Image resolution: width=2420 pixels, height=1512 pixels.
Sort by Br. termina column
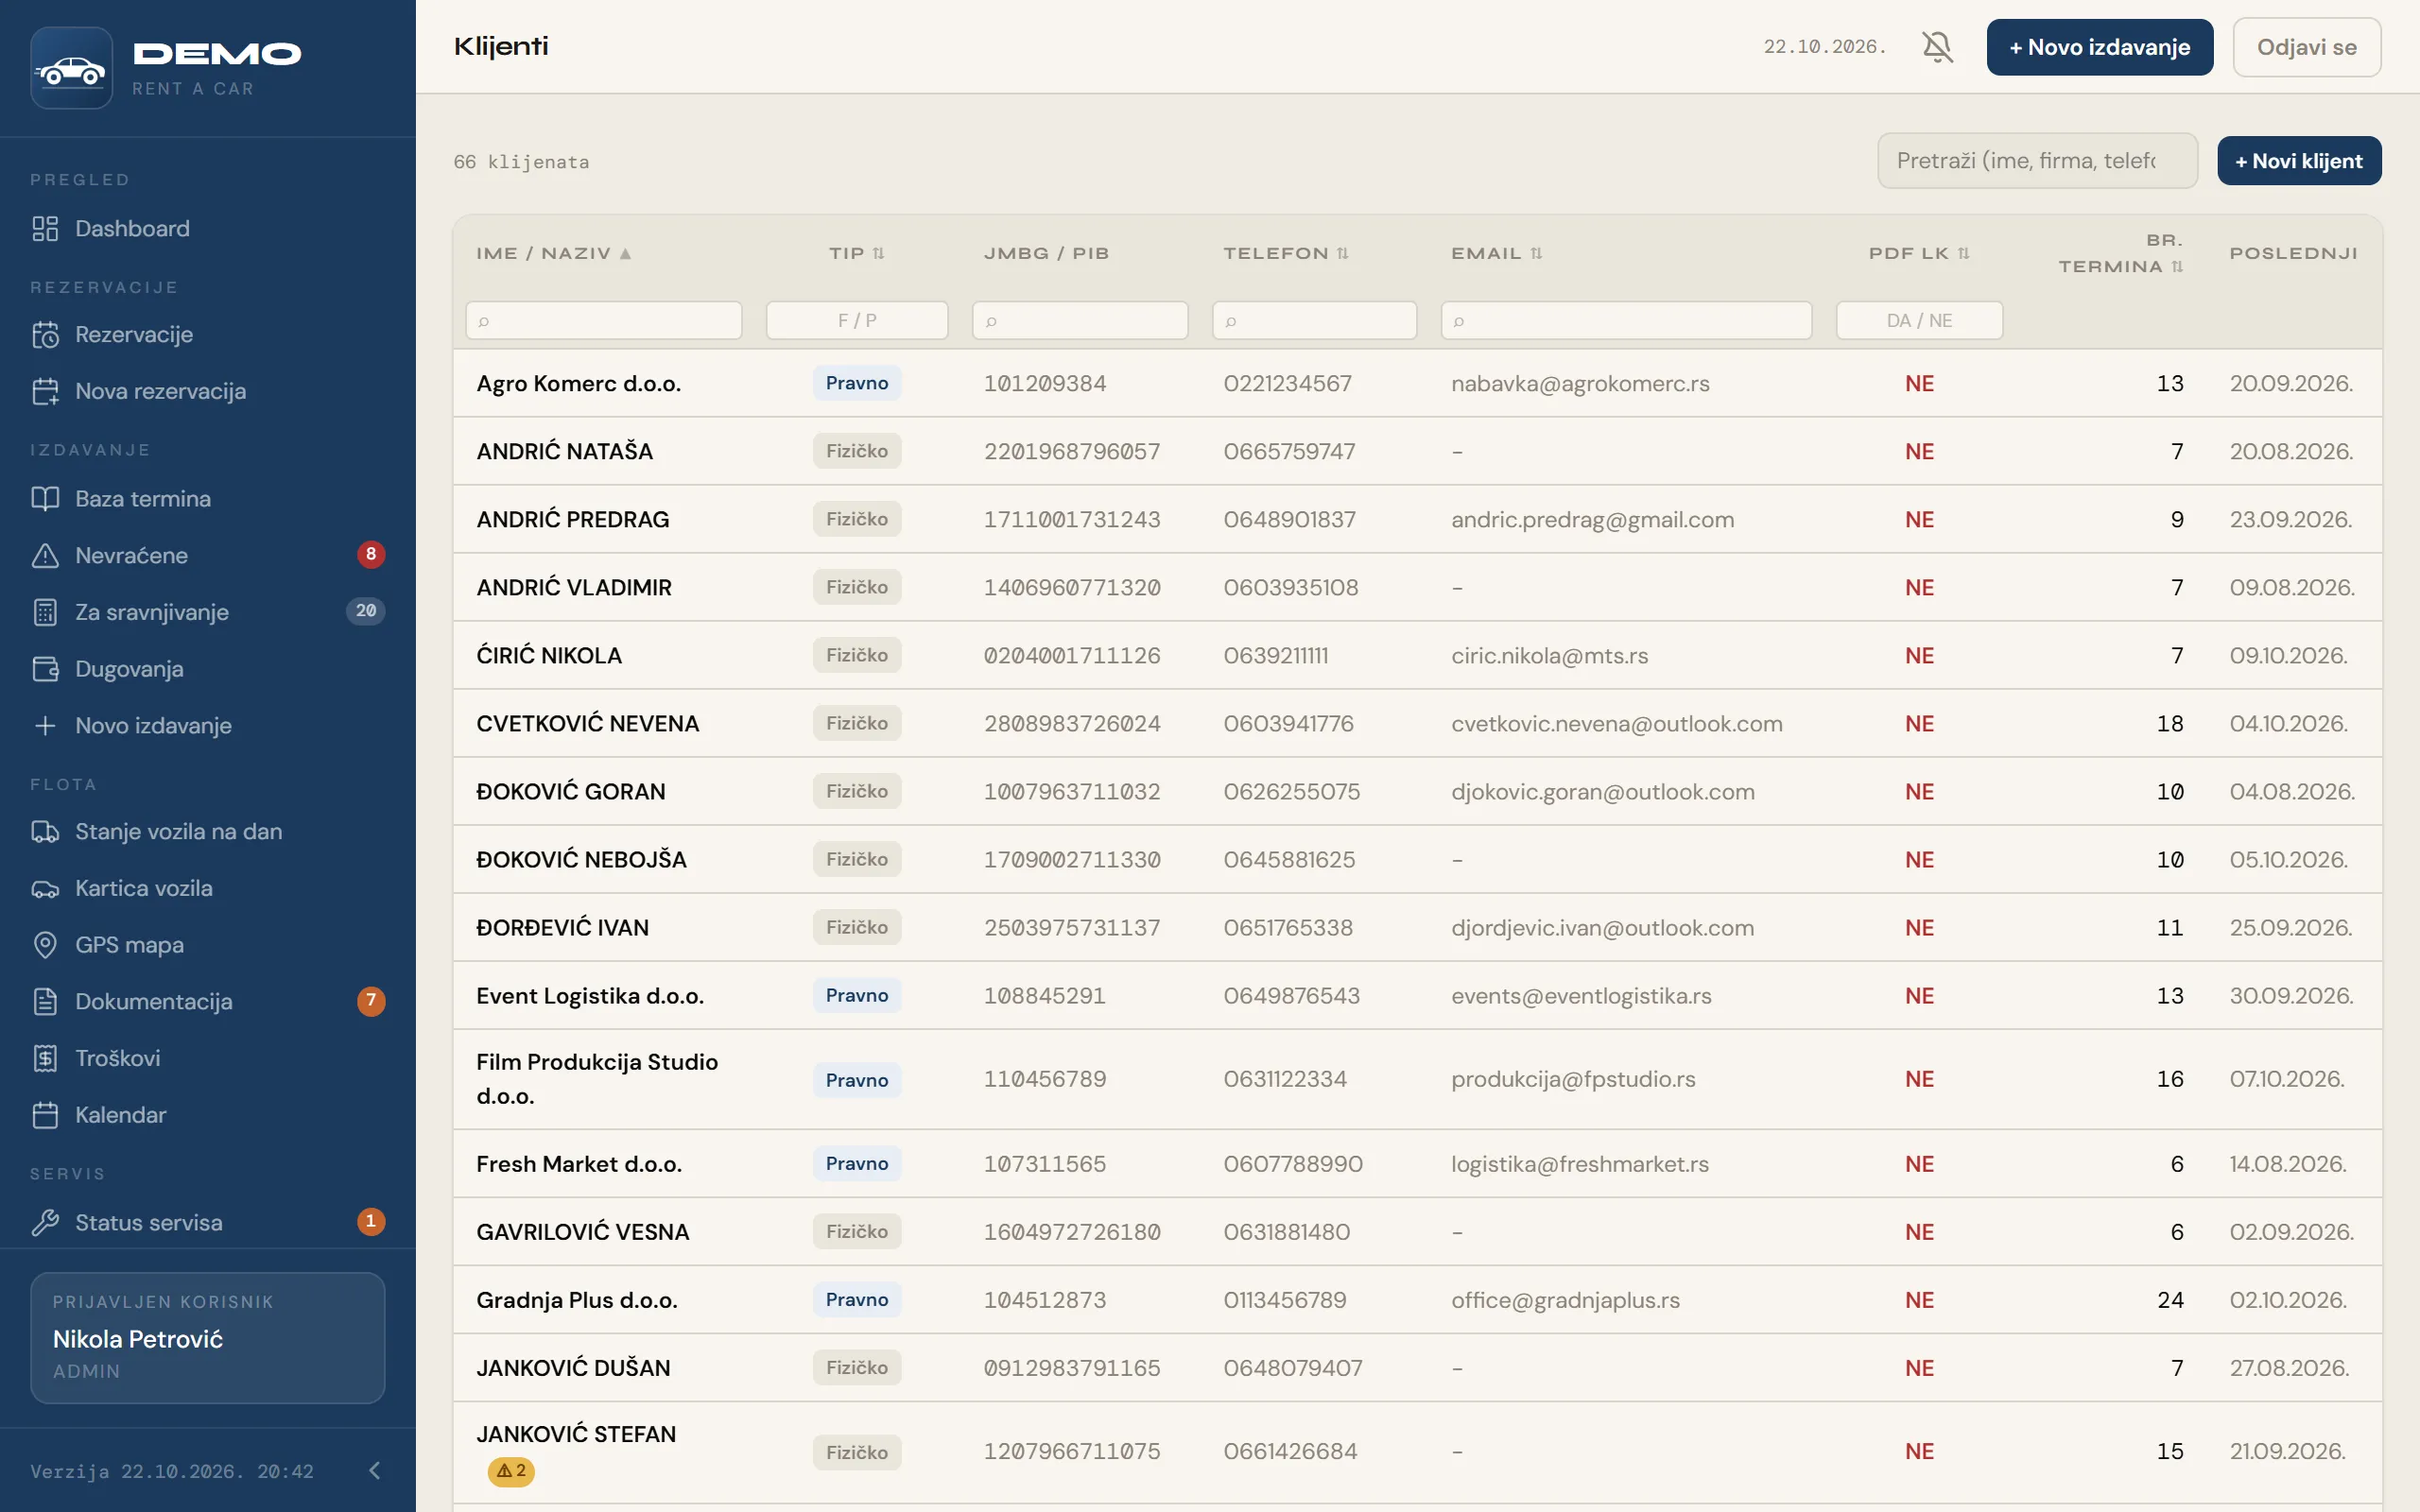2120,254
